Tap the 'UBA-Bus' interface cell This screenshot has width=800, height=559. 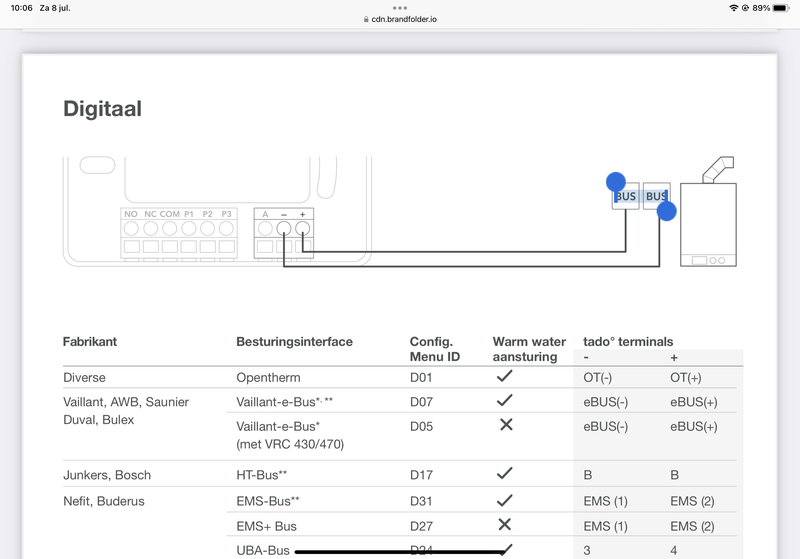point(263,551)
